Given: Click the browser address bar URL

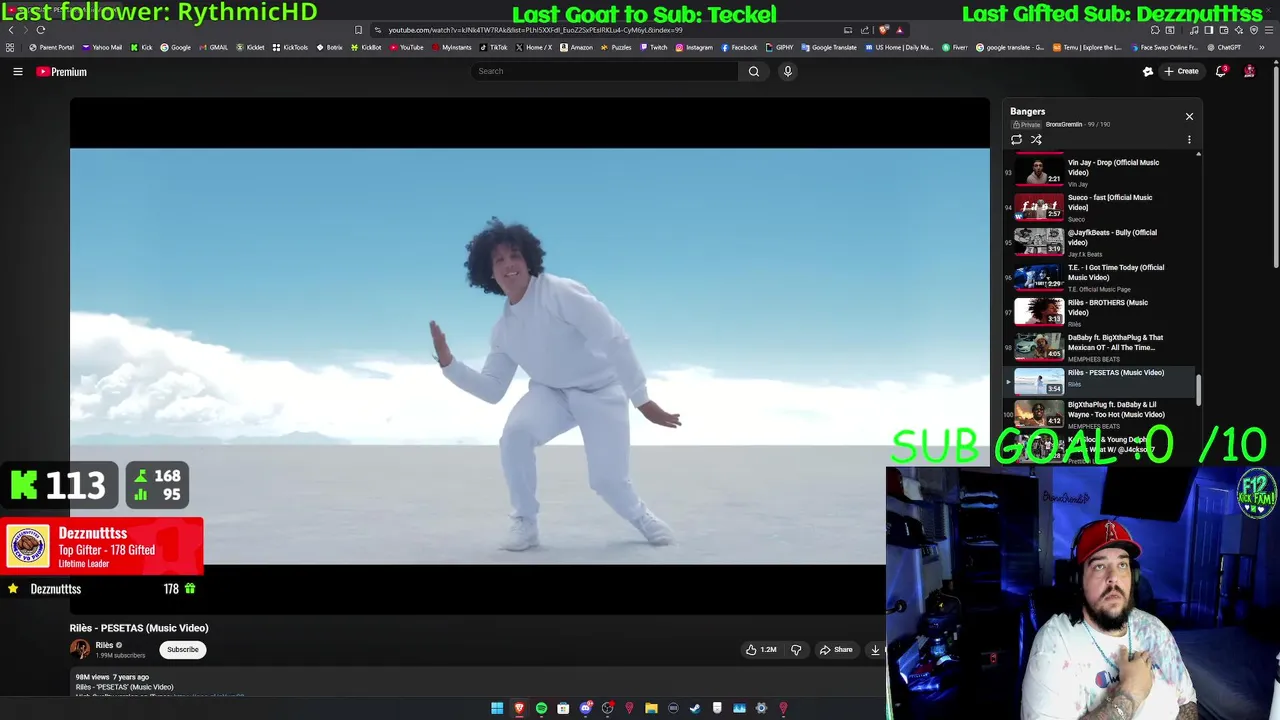Looking at the screenshot, I should click(535, 30).
